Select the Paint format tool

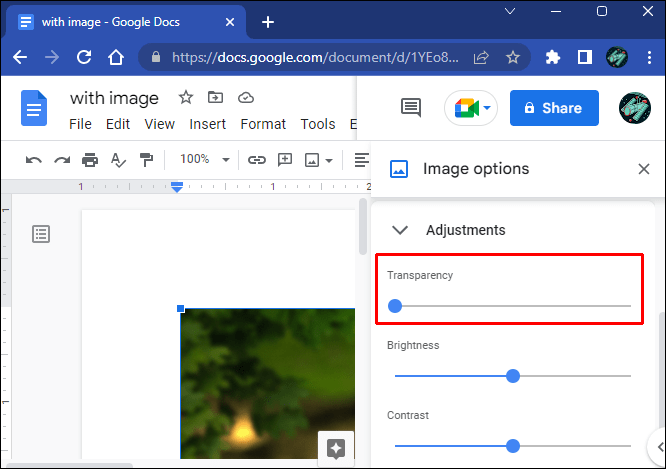pyautogui.click(x=146, y=160)
